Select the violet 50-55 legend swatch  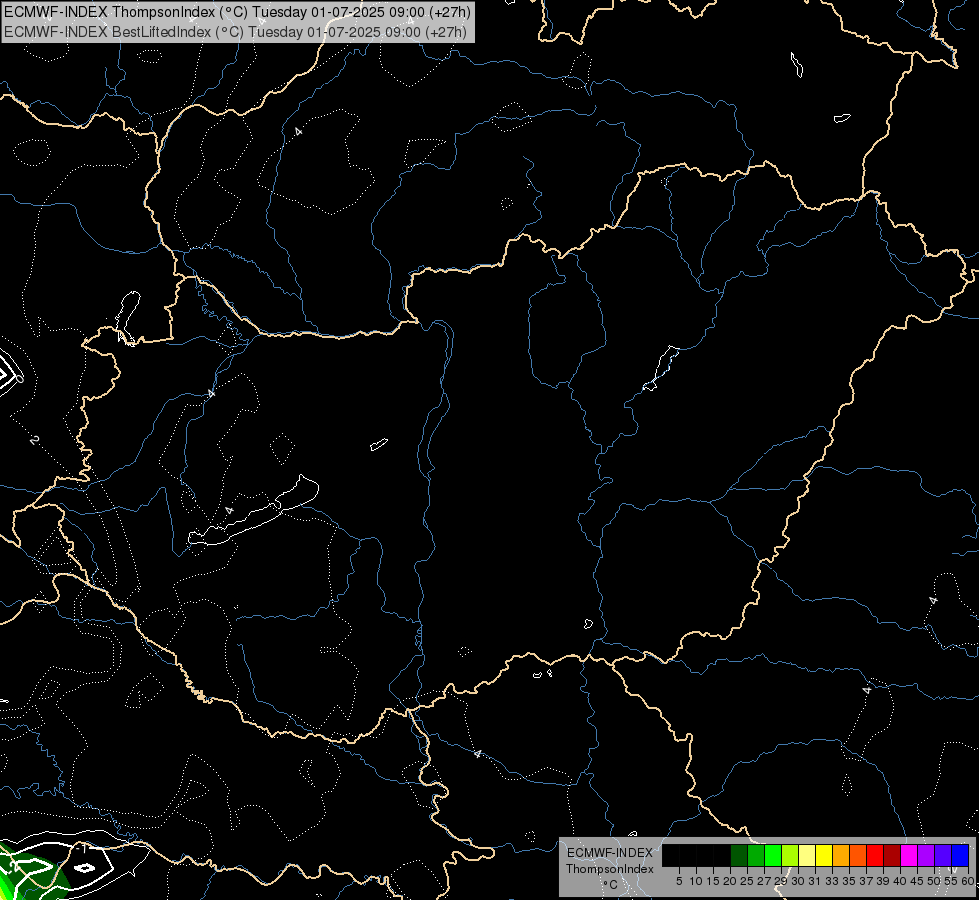click(943, 855)
